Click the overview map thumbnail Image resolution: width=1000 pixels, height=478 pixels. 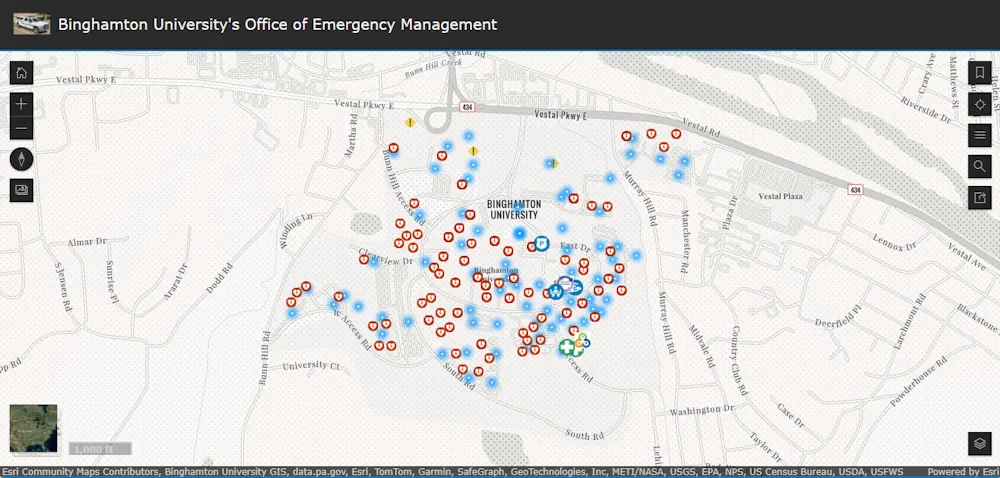(x=33, y=428)
